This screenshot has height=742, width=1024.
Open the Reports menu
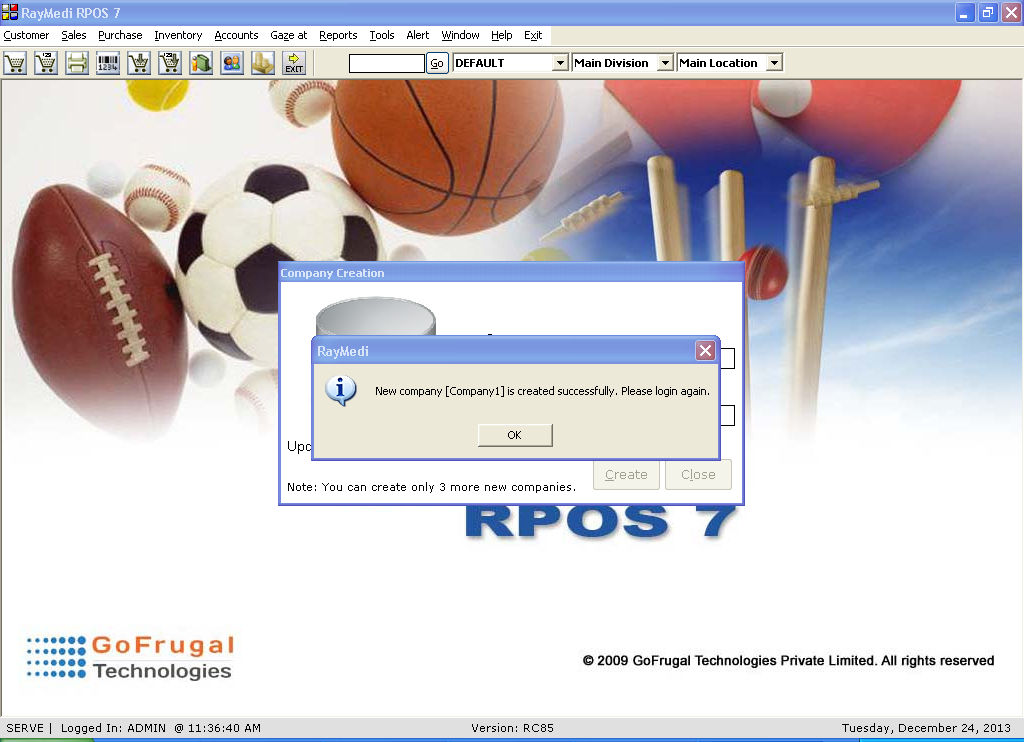tap(338, 35)
